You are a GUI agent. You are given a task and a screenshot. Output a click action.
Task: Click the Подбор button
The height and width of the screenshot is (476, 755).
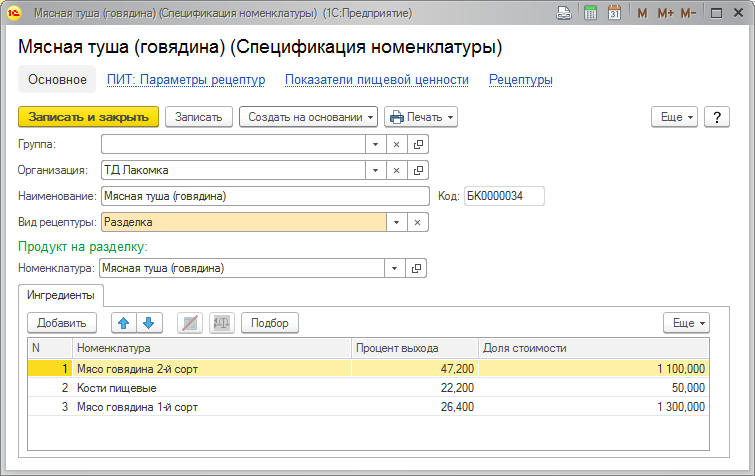(x=270, y=323)
